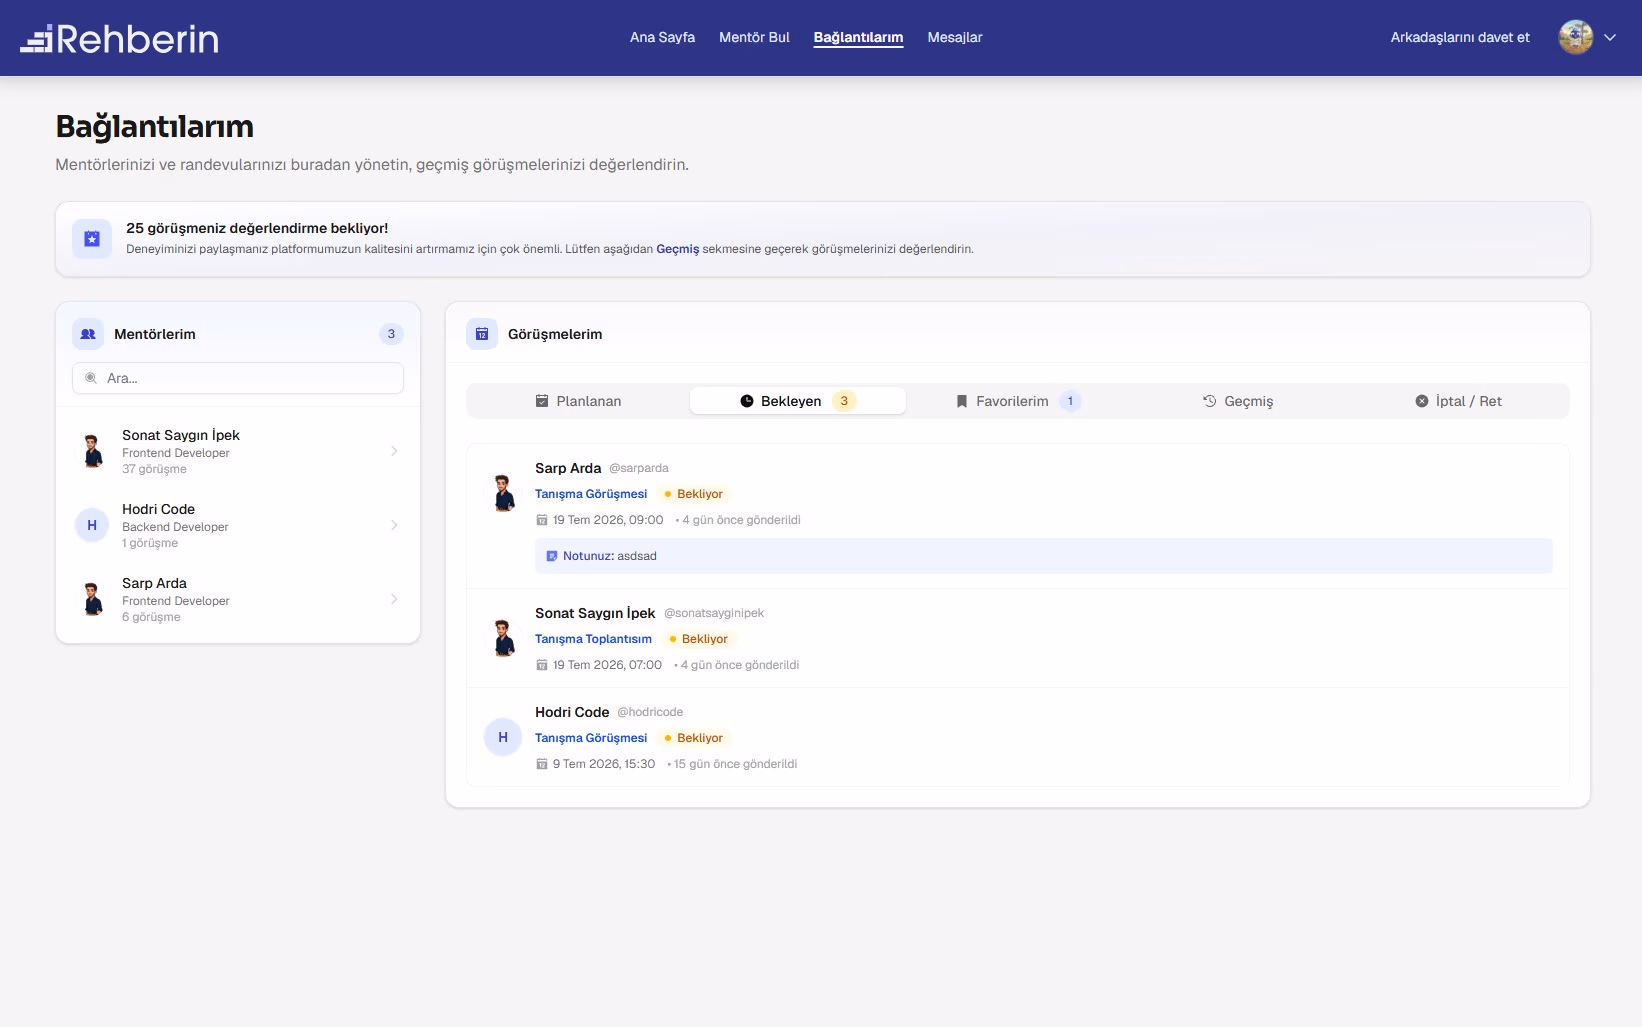Open the Sarp Arda Tanışma Görüşmesi link
Viewport: 1642px width, 1027px height.
pos(591,494)
